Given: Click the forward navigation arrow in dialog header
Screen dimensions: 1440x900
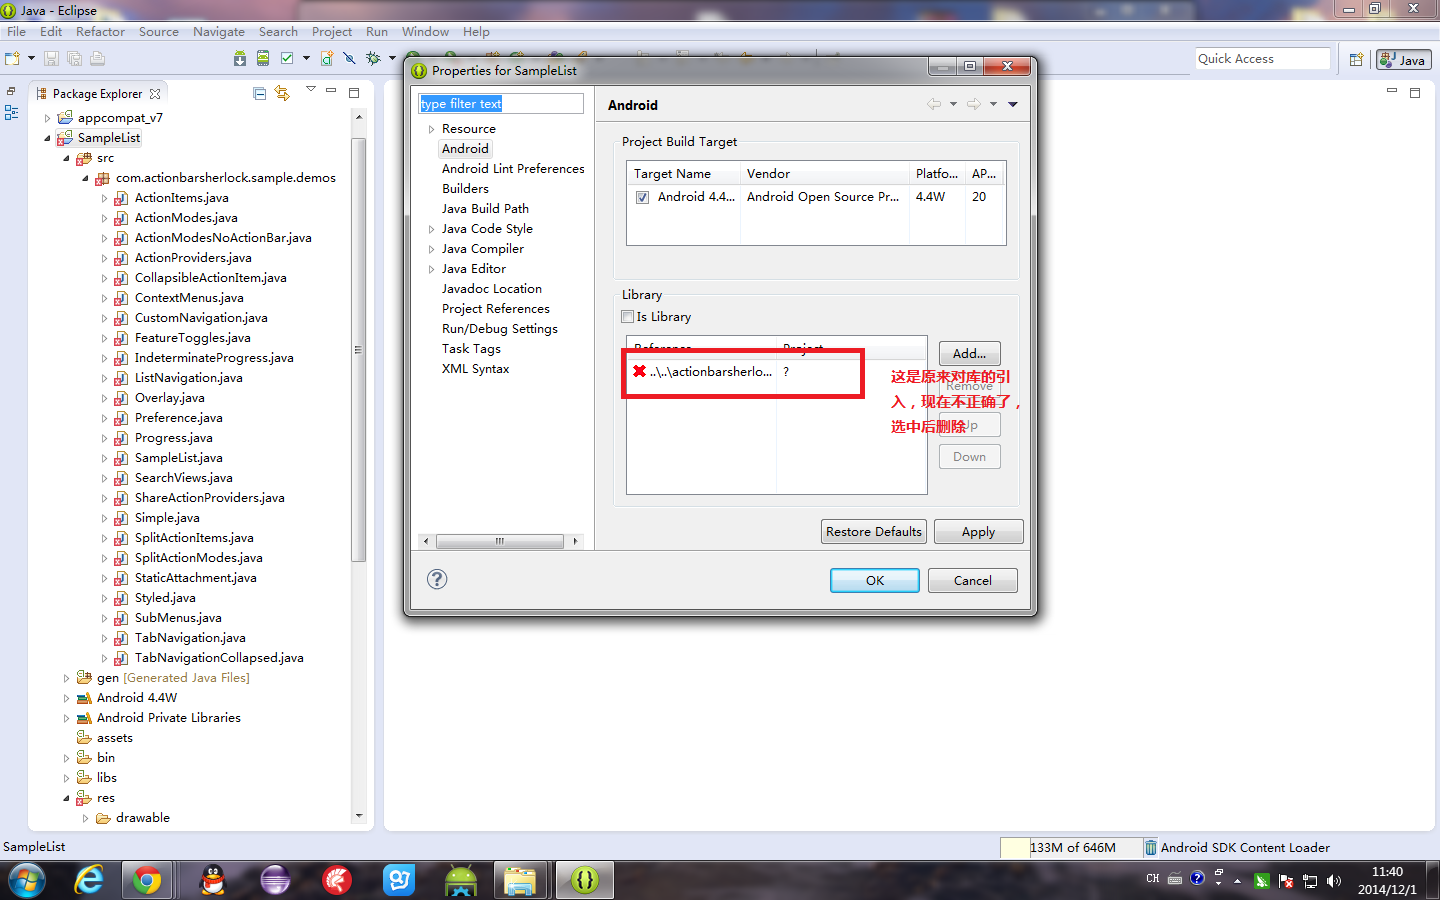Looking at the screenshot, I should [973, 104].
